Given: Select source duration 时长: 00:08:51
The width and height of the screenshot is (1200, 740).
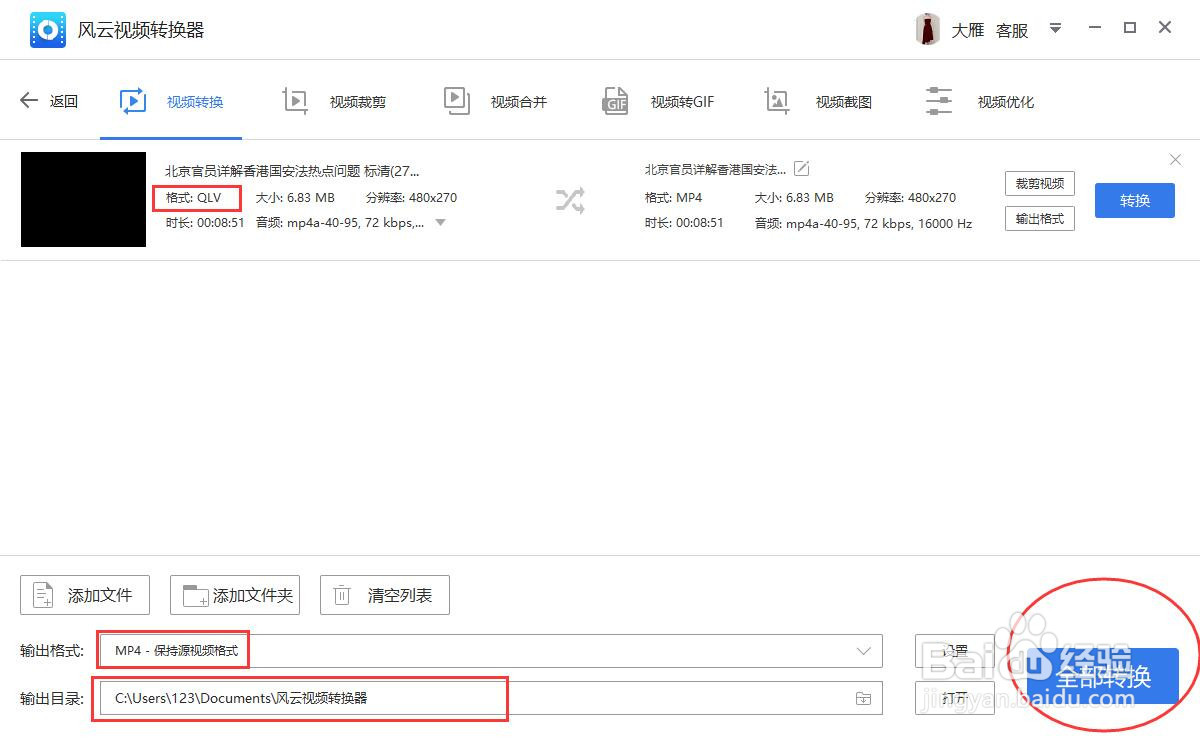Looking at the screenshot, I should 205,223.
